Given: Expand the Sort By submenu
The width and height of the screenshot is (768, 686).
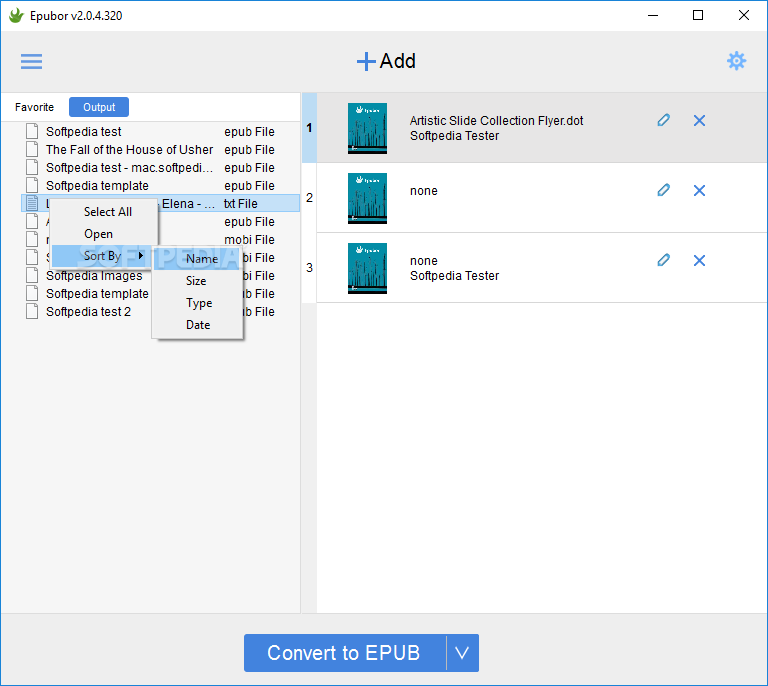Looking at the screenshot, I should click(x=101, y=256).
